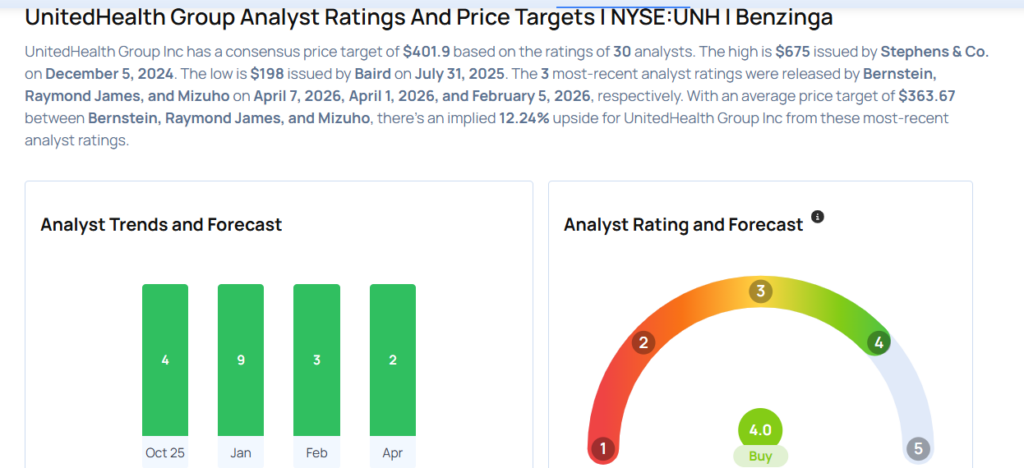The width and height of the screenshot is (1024, 468).
Task: Click the red gauge marker numbered 1
Action: click(603, 448)
